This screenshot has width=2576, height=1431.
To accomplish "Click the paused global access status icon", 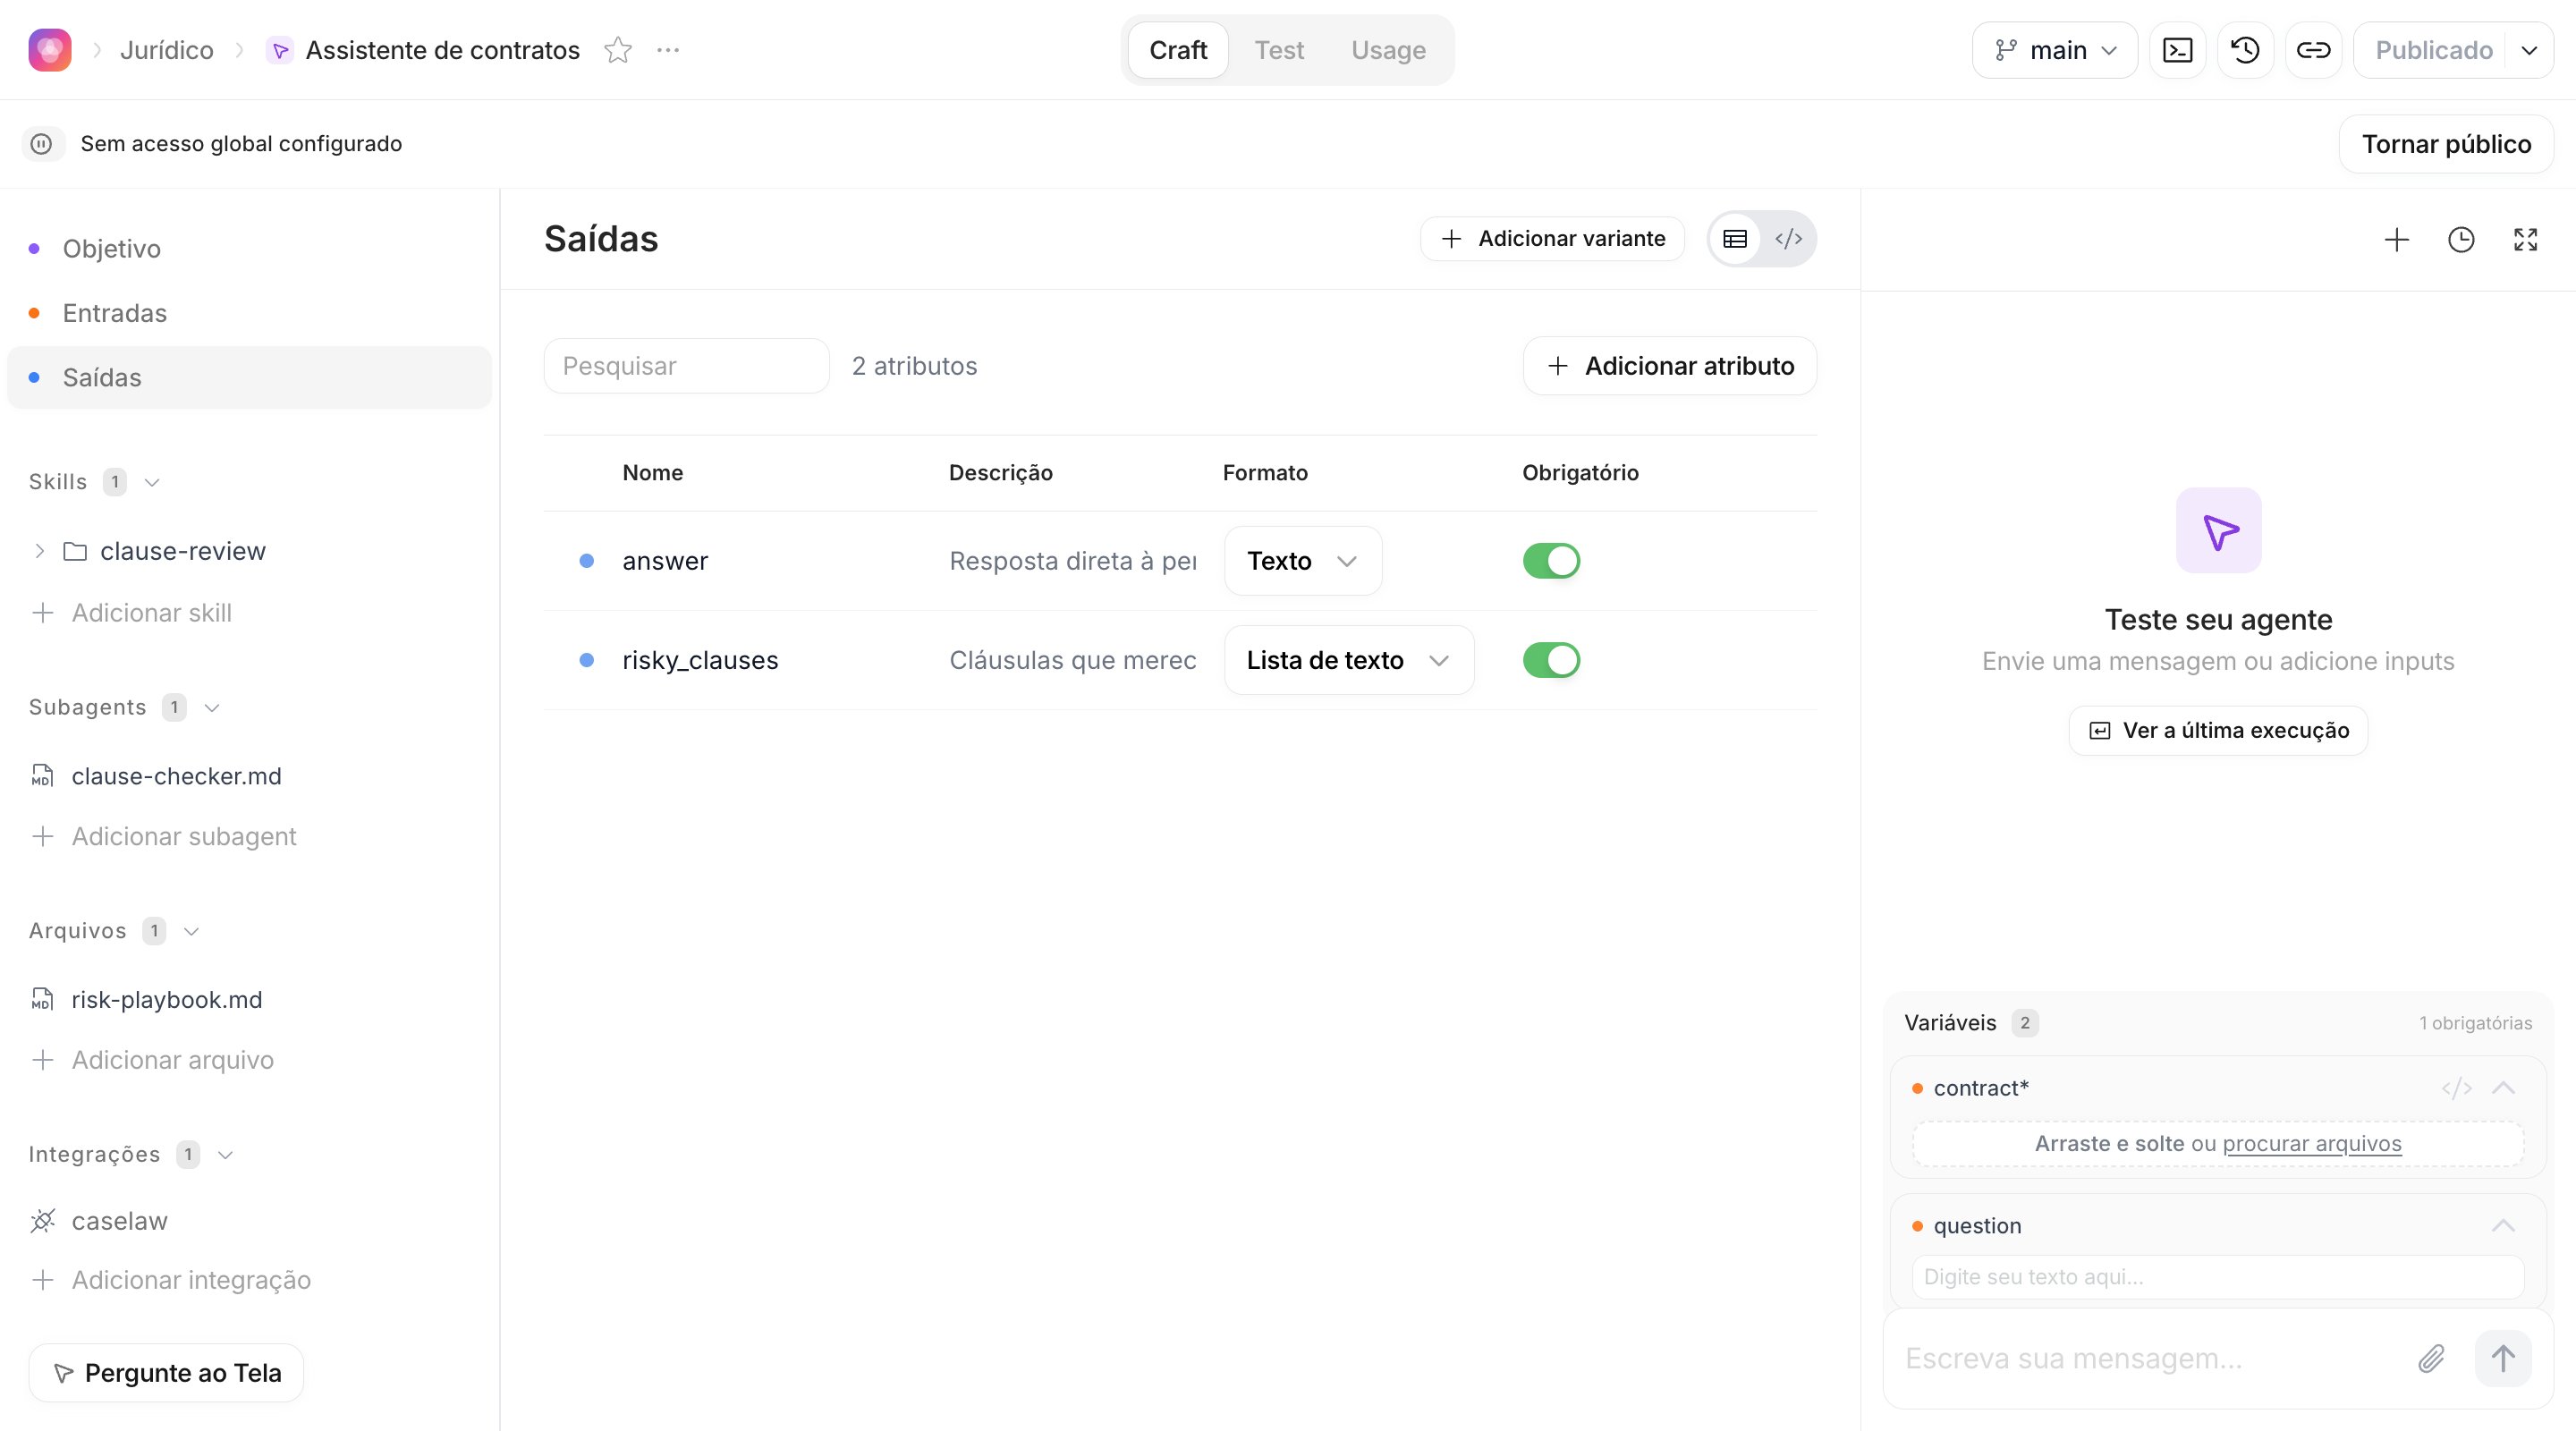I will coord(41,144).
